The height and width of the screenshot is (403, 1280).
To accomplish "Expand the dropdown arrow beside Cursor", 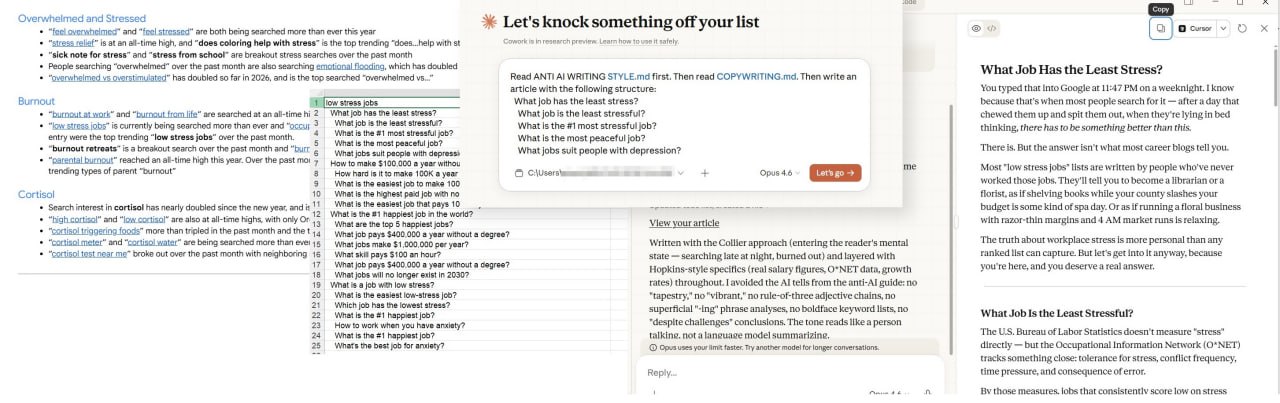I will pos(1222,29).
